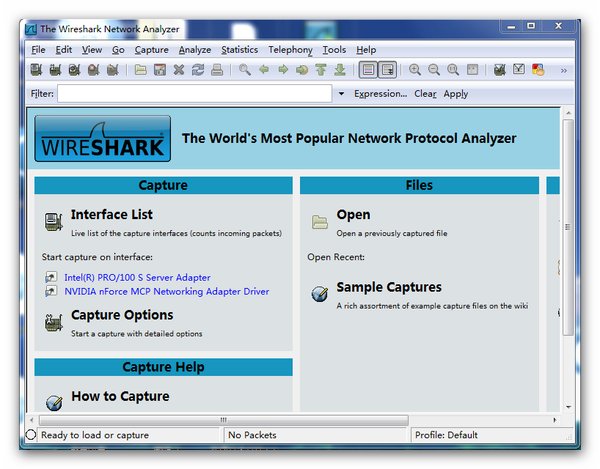600x469 pixels.
Task: Expand the Filter history dropdown arrow
Action: click(x=341, y=94)
